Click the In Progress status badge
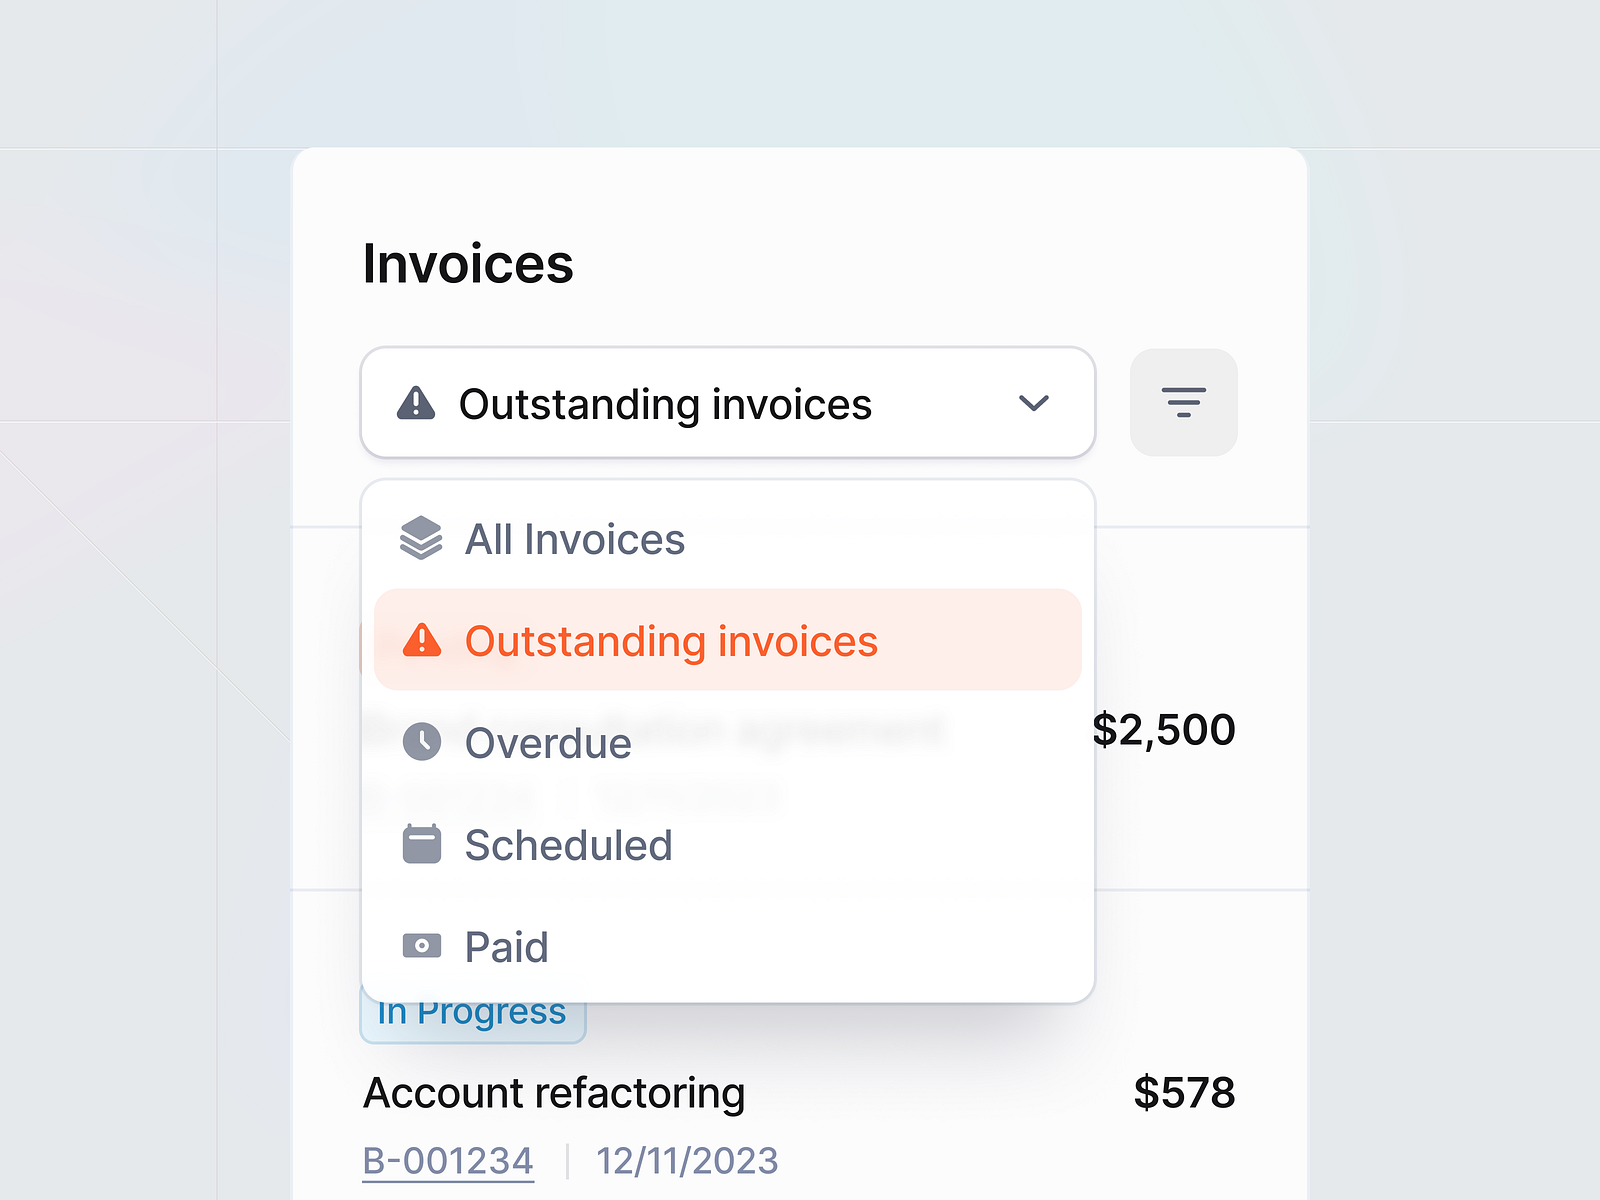 click(x=472, y=1011)
